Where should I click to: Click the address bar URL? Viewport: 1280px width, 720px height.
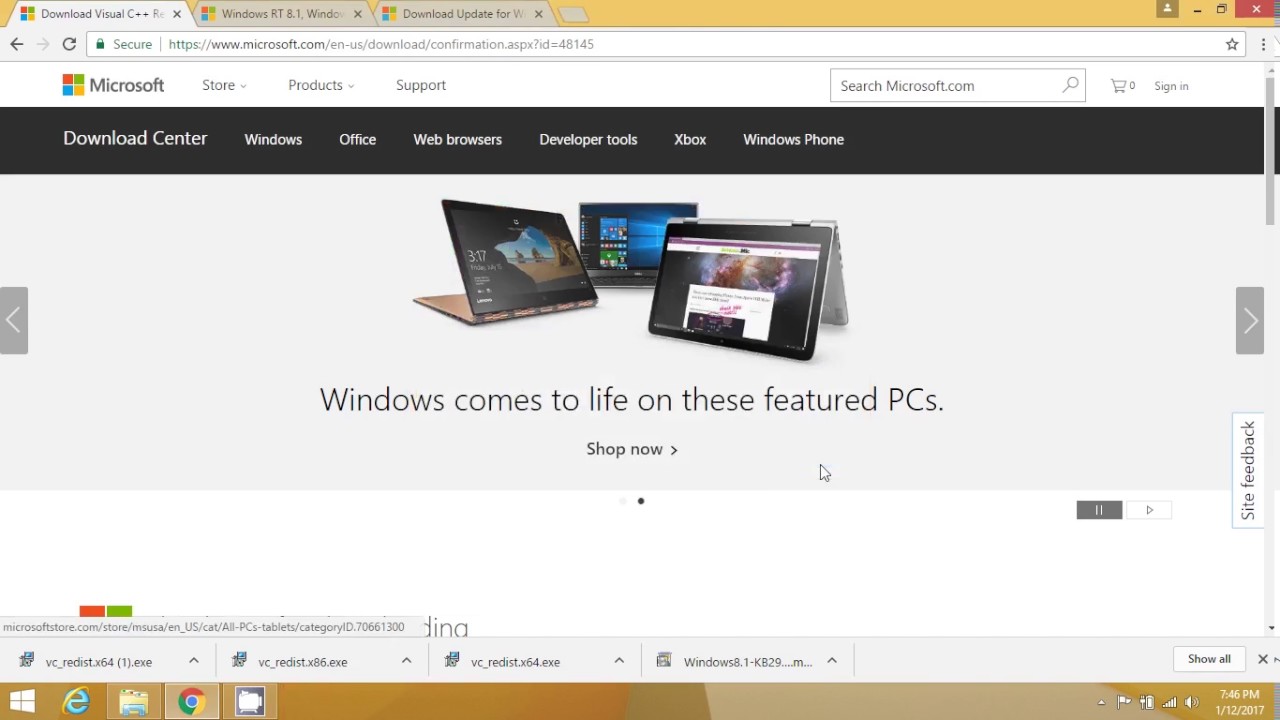(x=381, y=44)
